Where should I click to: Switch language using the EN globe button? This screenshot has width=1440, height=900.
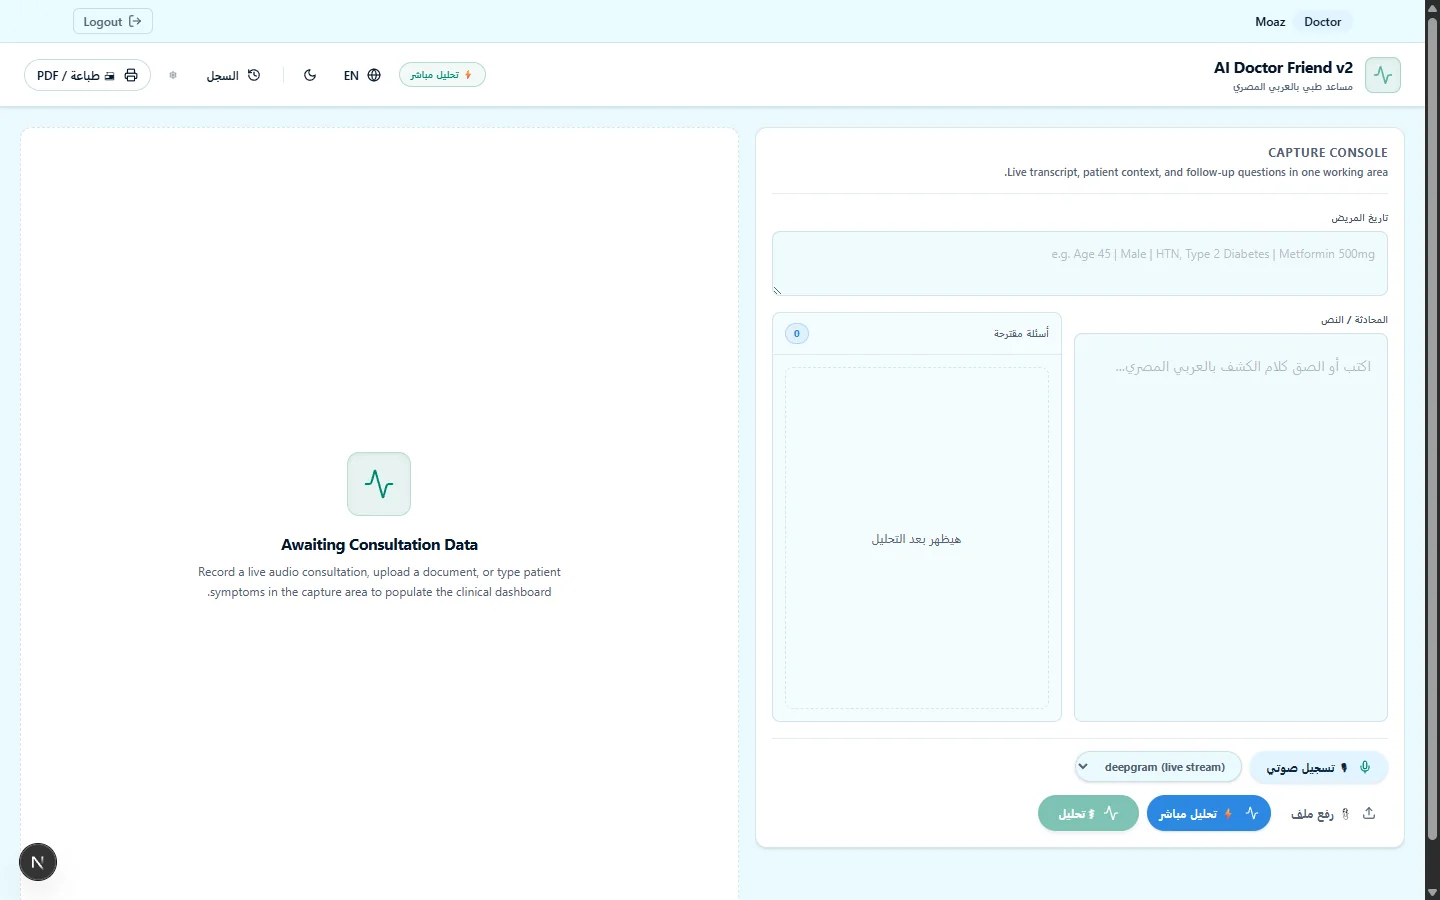[362, 75]
